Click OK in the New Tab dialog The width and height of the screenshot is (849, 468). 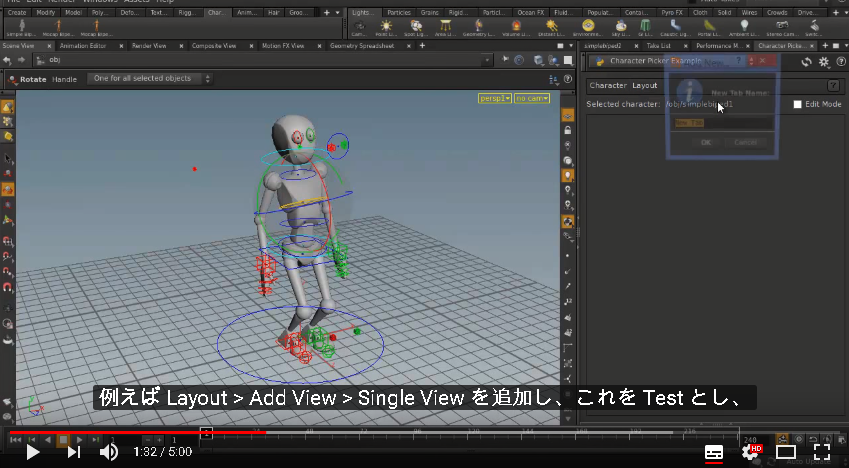pos(706,142)
